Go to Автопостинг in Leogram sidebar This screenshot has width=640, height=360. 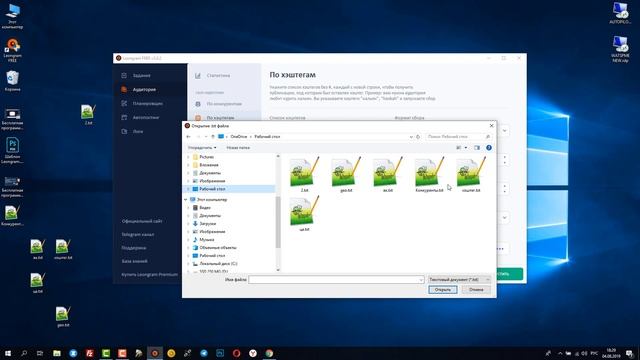pos(146,118)
